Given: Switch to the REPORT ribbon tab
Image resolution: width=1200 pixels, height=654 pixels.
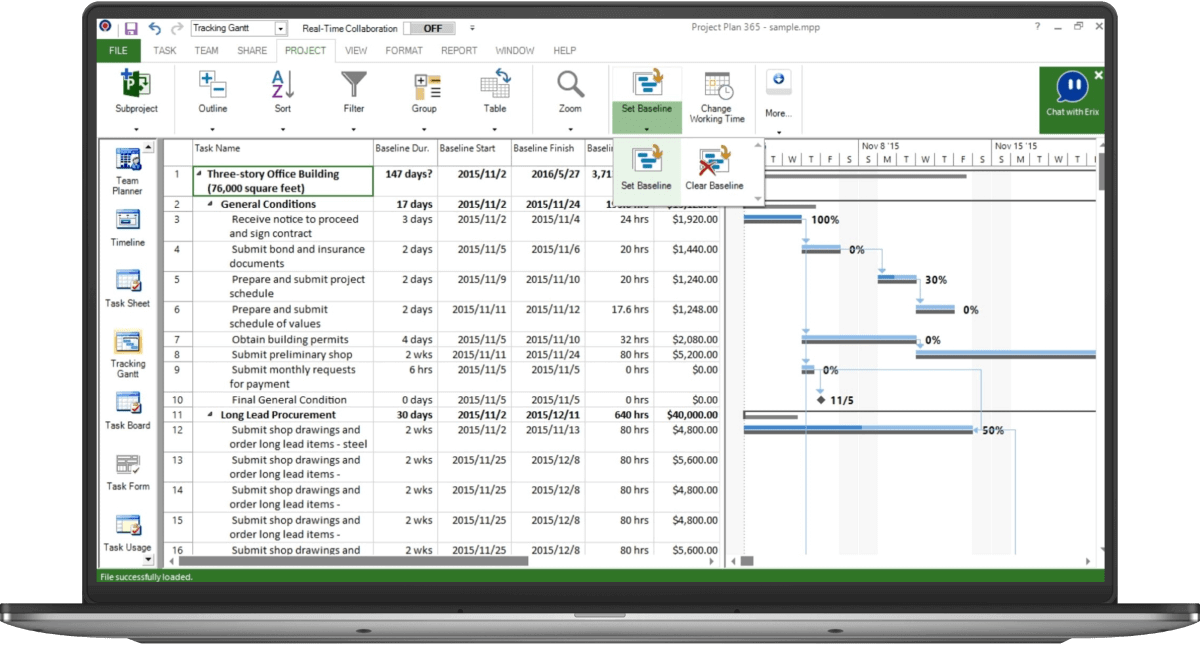Looking at the screenshot, I should point(459,51).
